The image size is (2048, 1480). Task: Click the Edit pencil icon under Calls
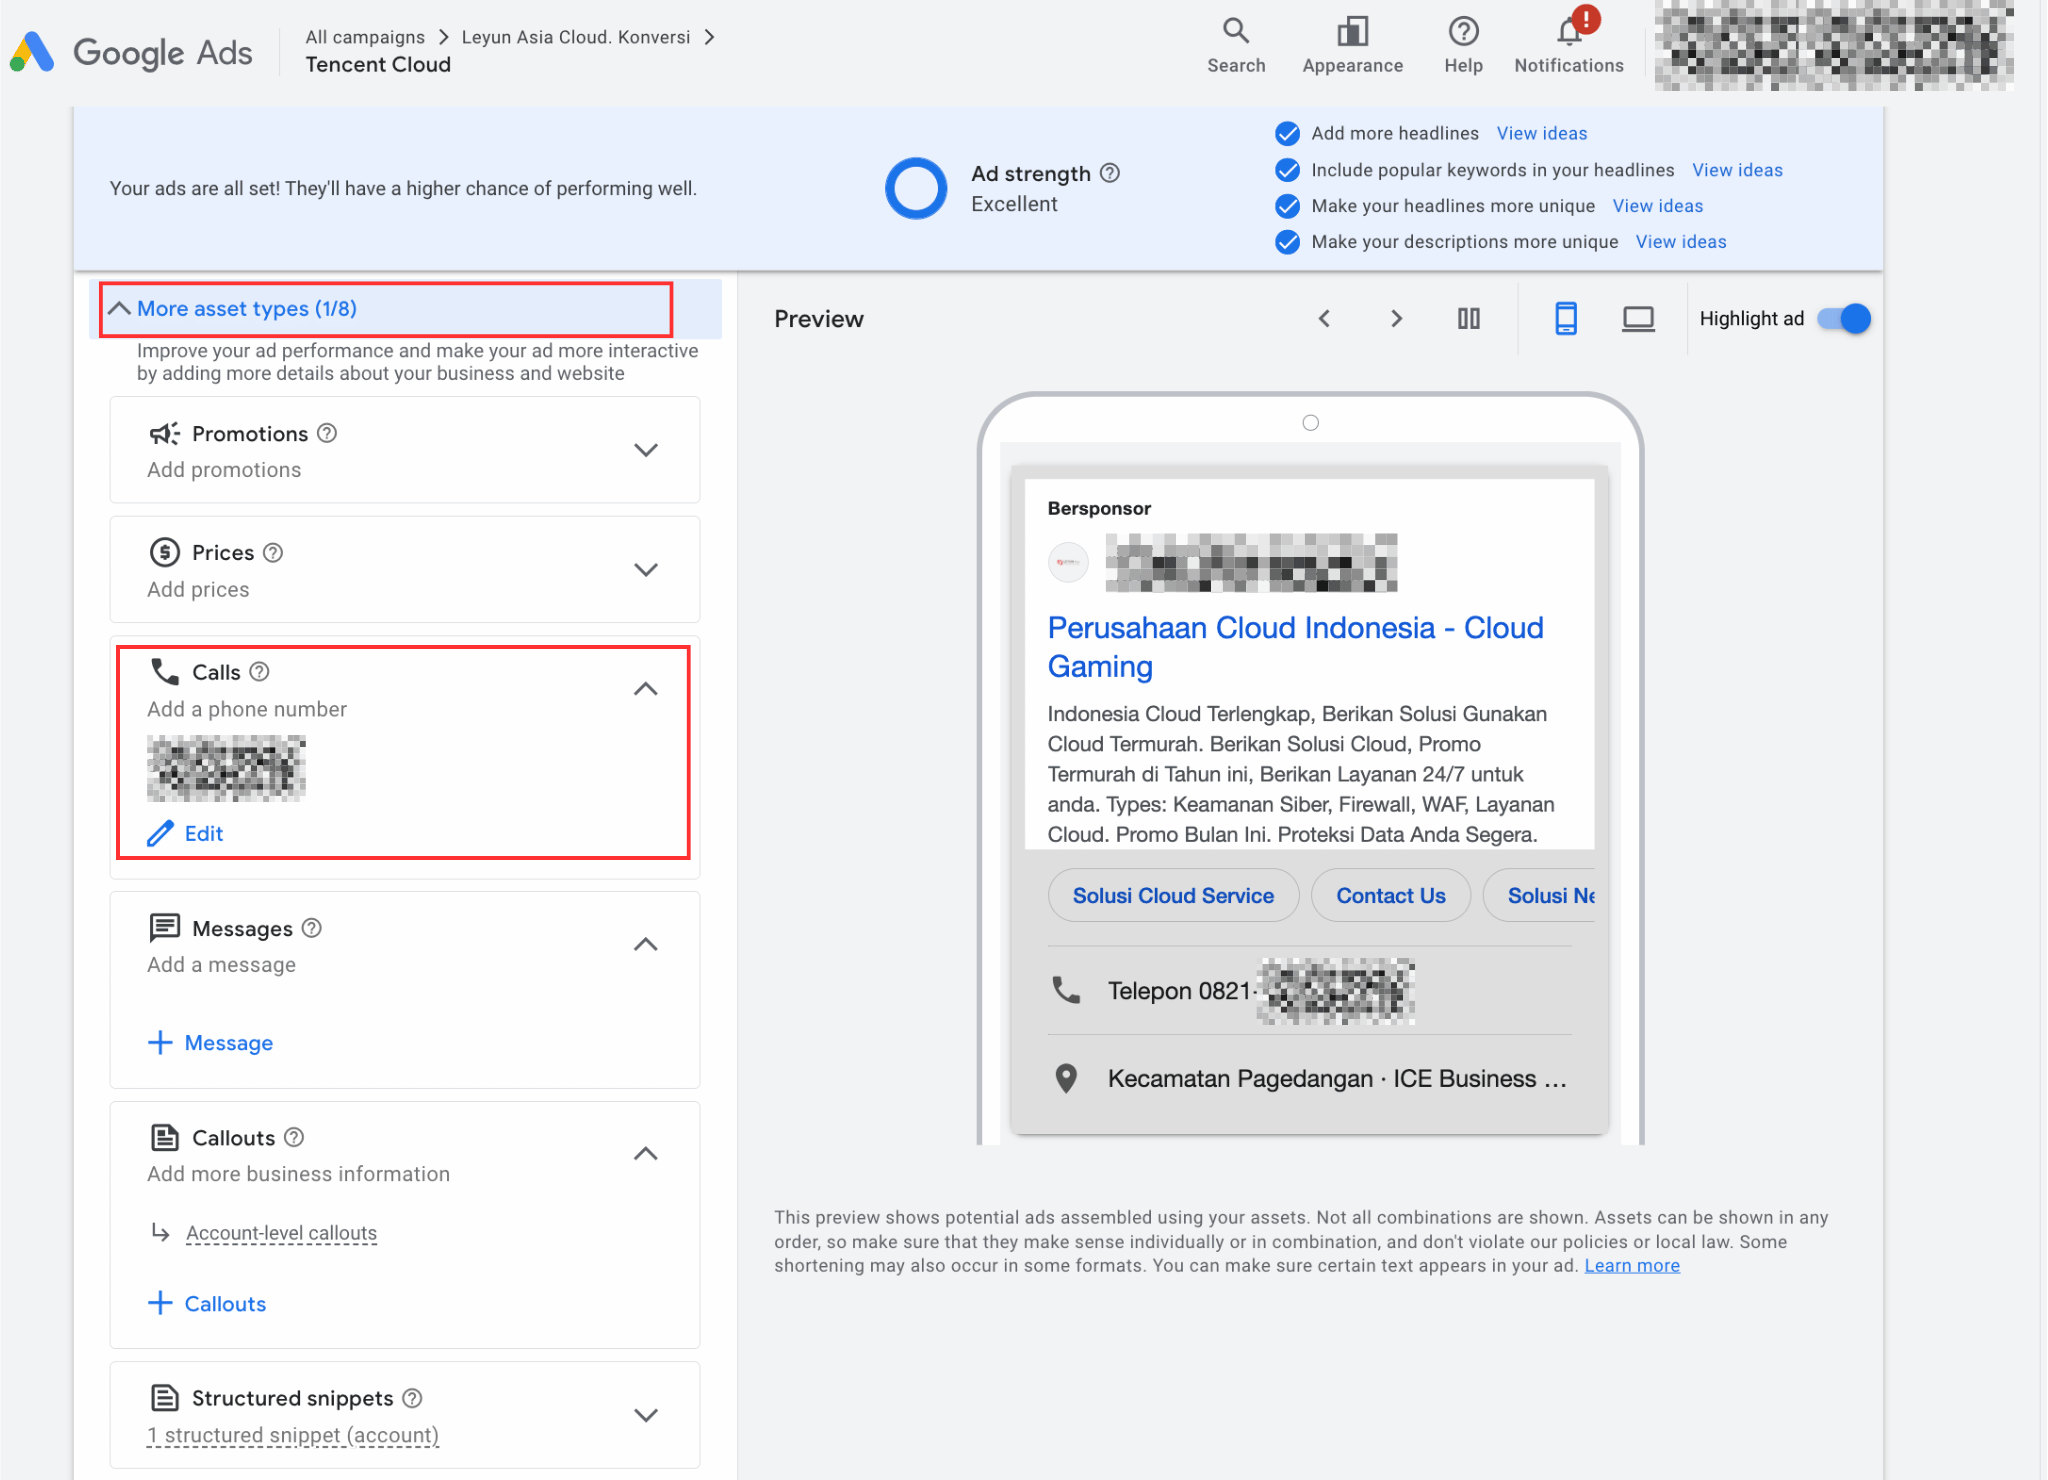[x=160, y=834]
